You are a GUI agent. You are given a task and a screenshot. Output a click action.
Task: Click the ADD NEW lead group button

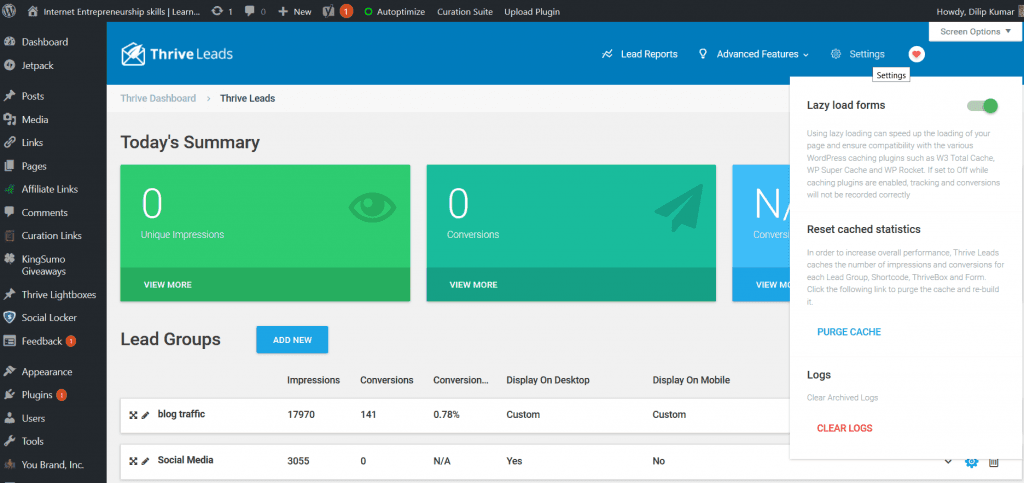point(292,340)
